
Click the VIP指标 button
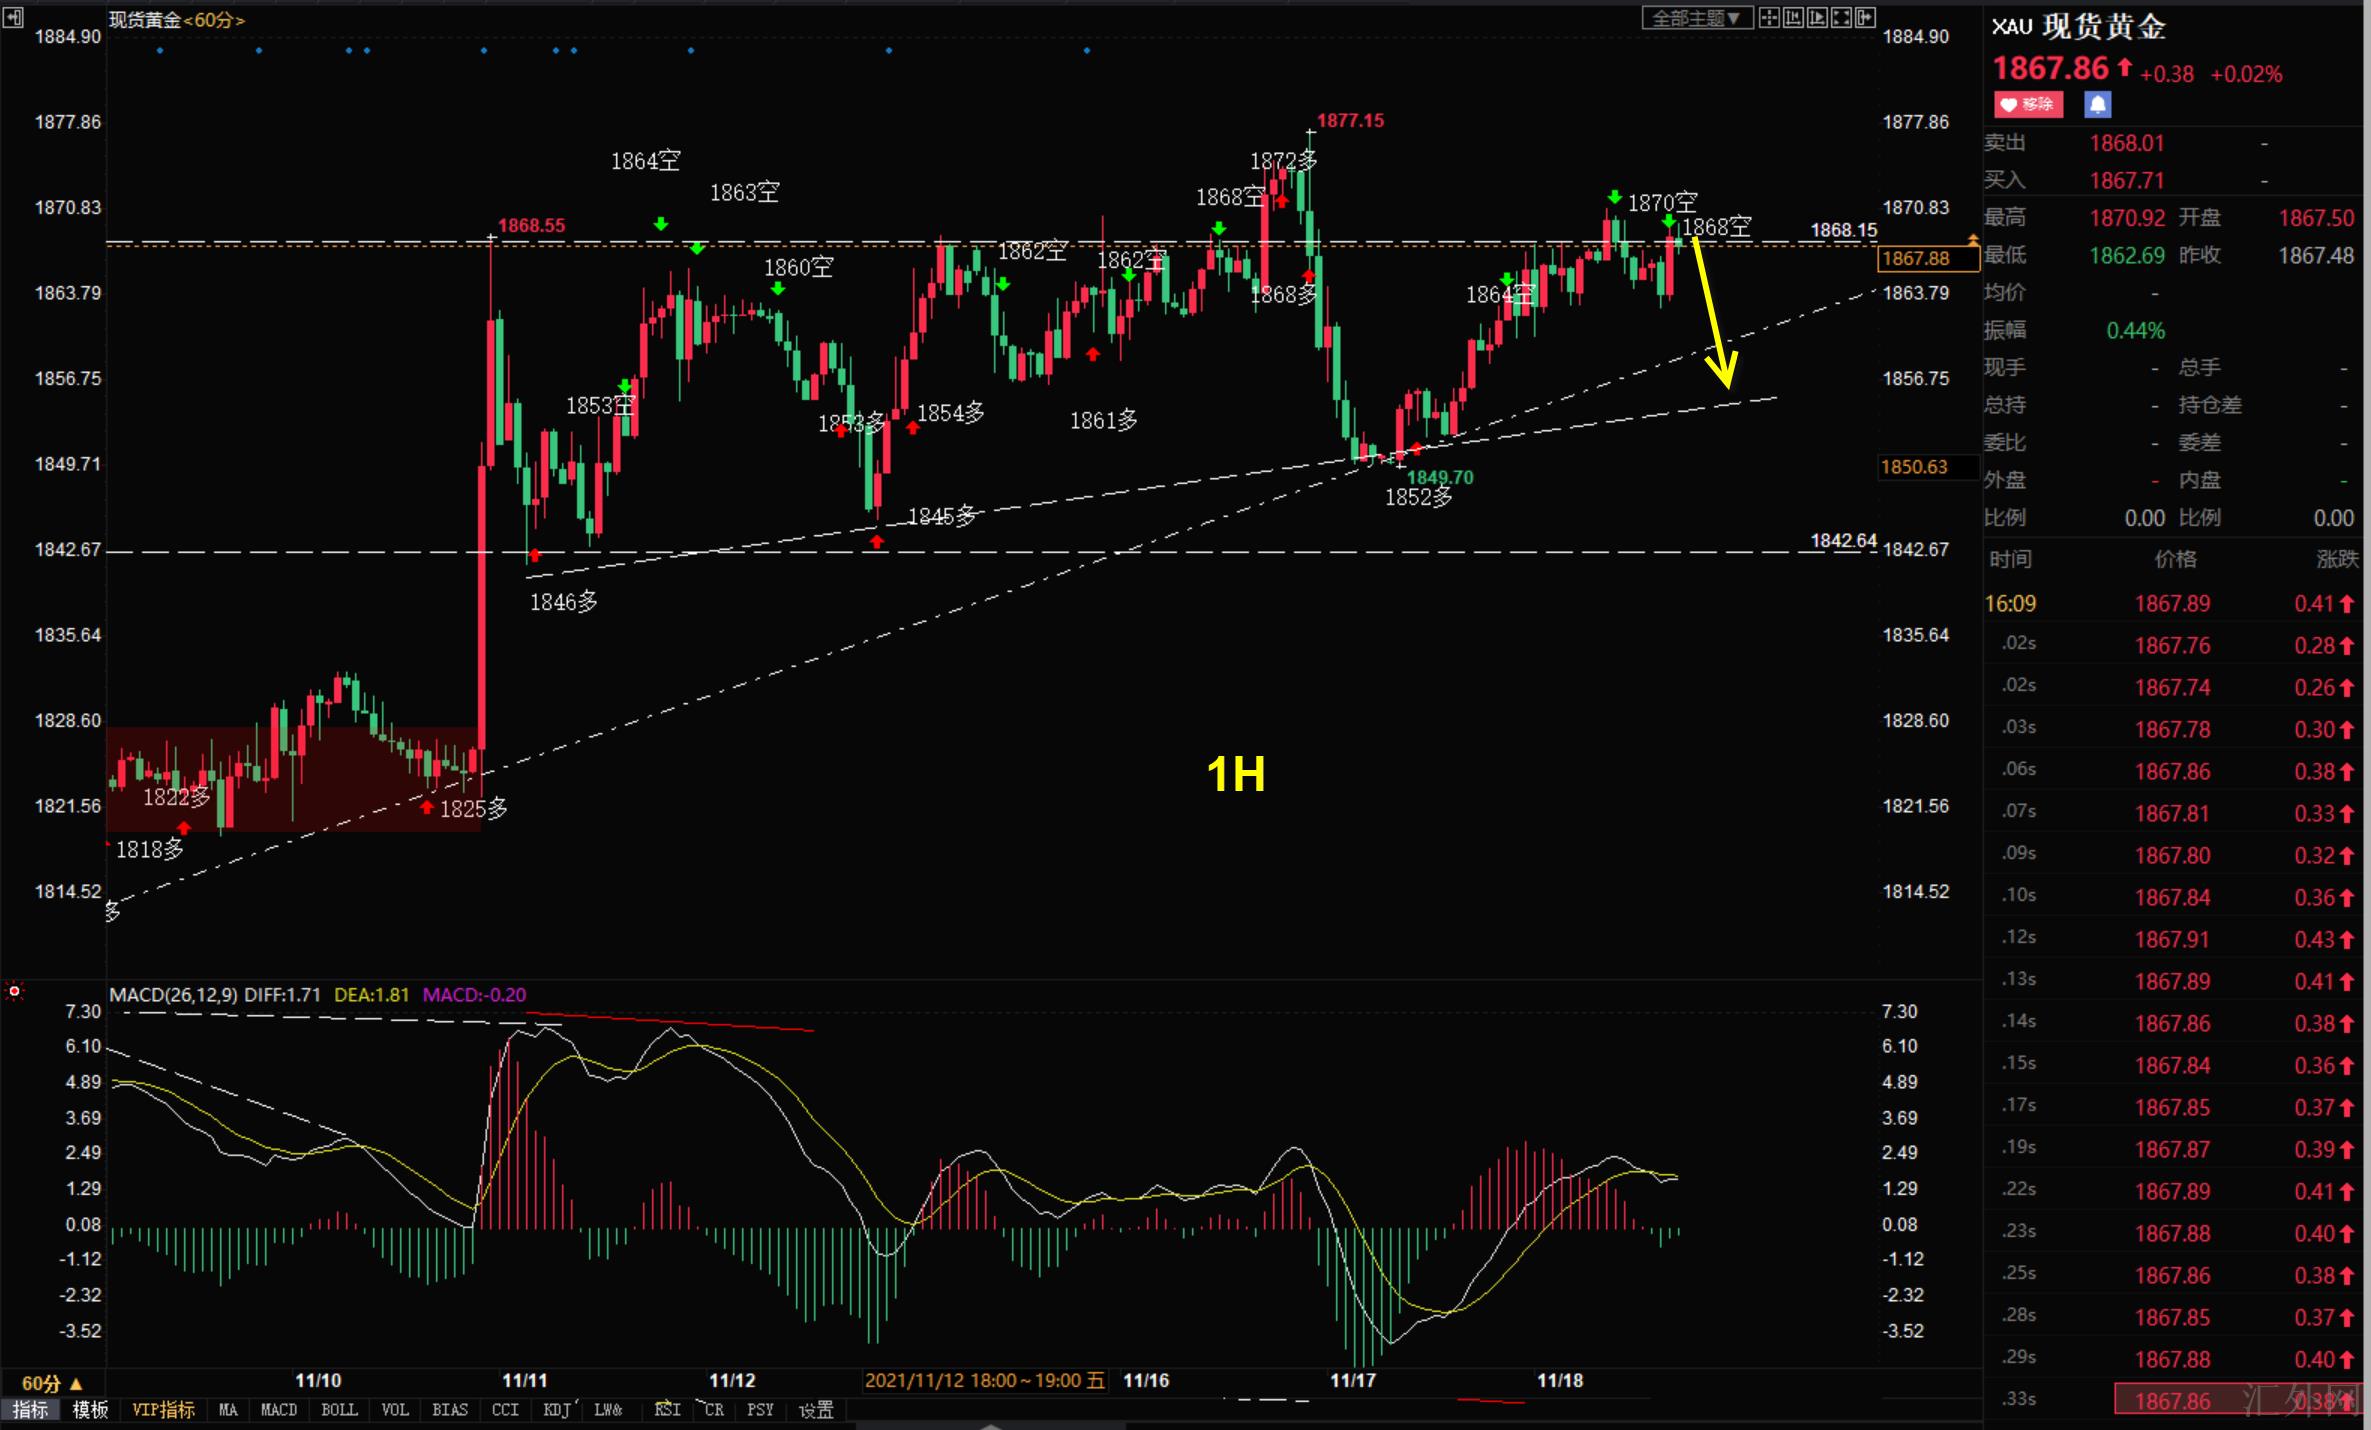pyautogui.click(x=163, y=1410)
